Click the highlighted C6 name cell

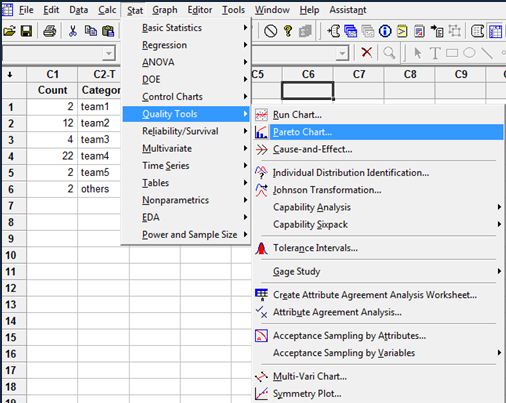(307, 90)
